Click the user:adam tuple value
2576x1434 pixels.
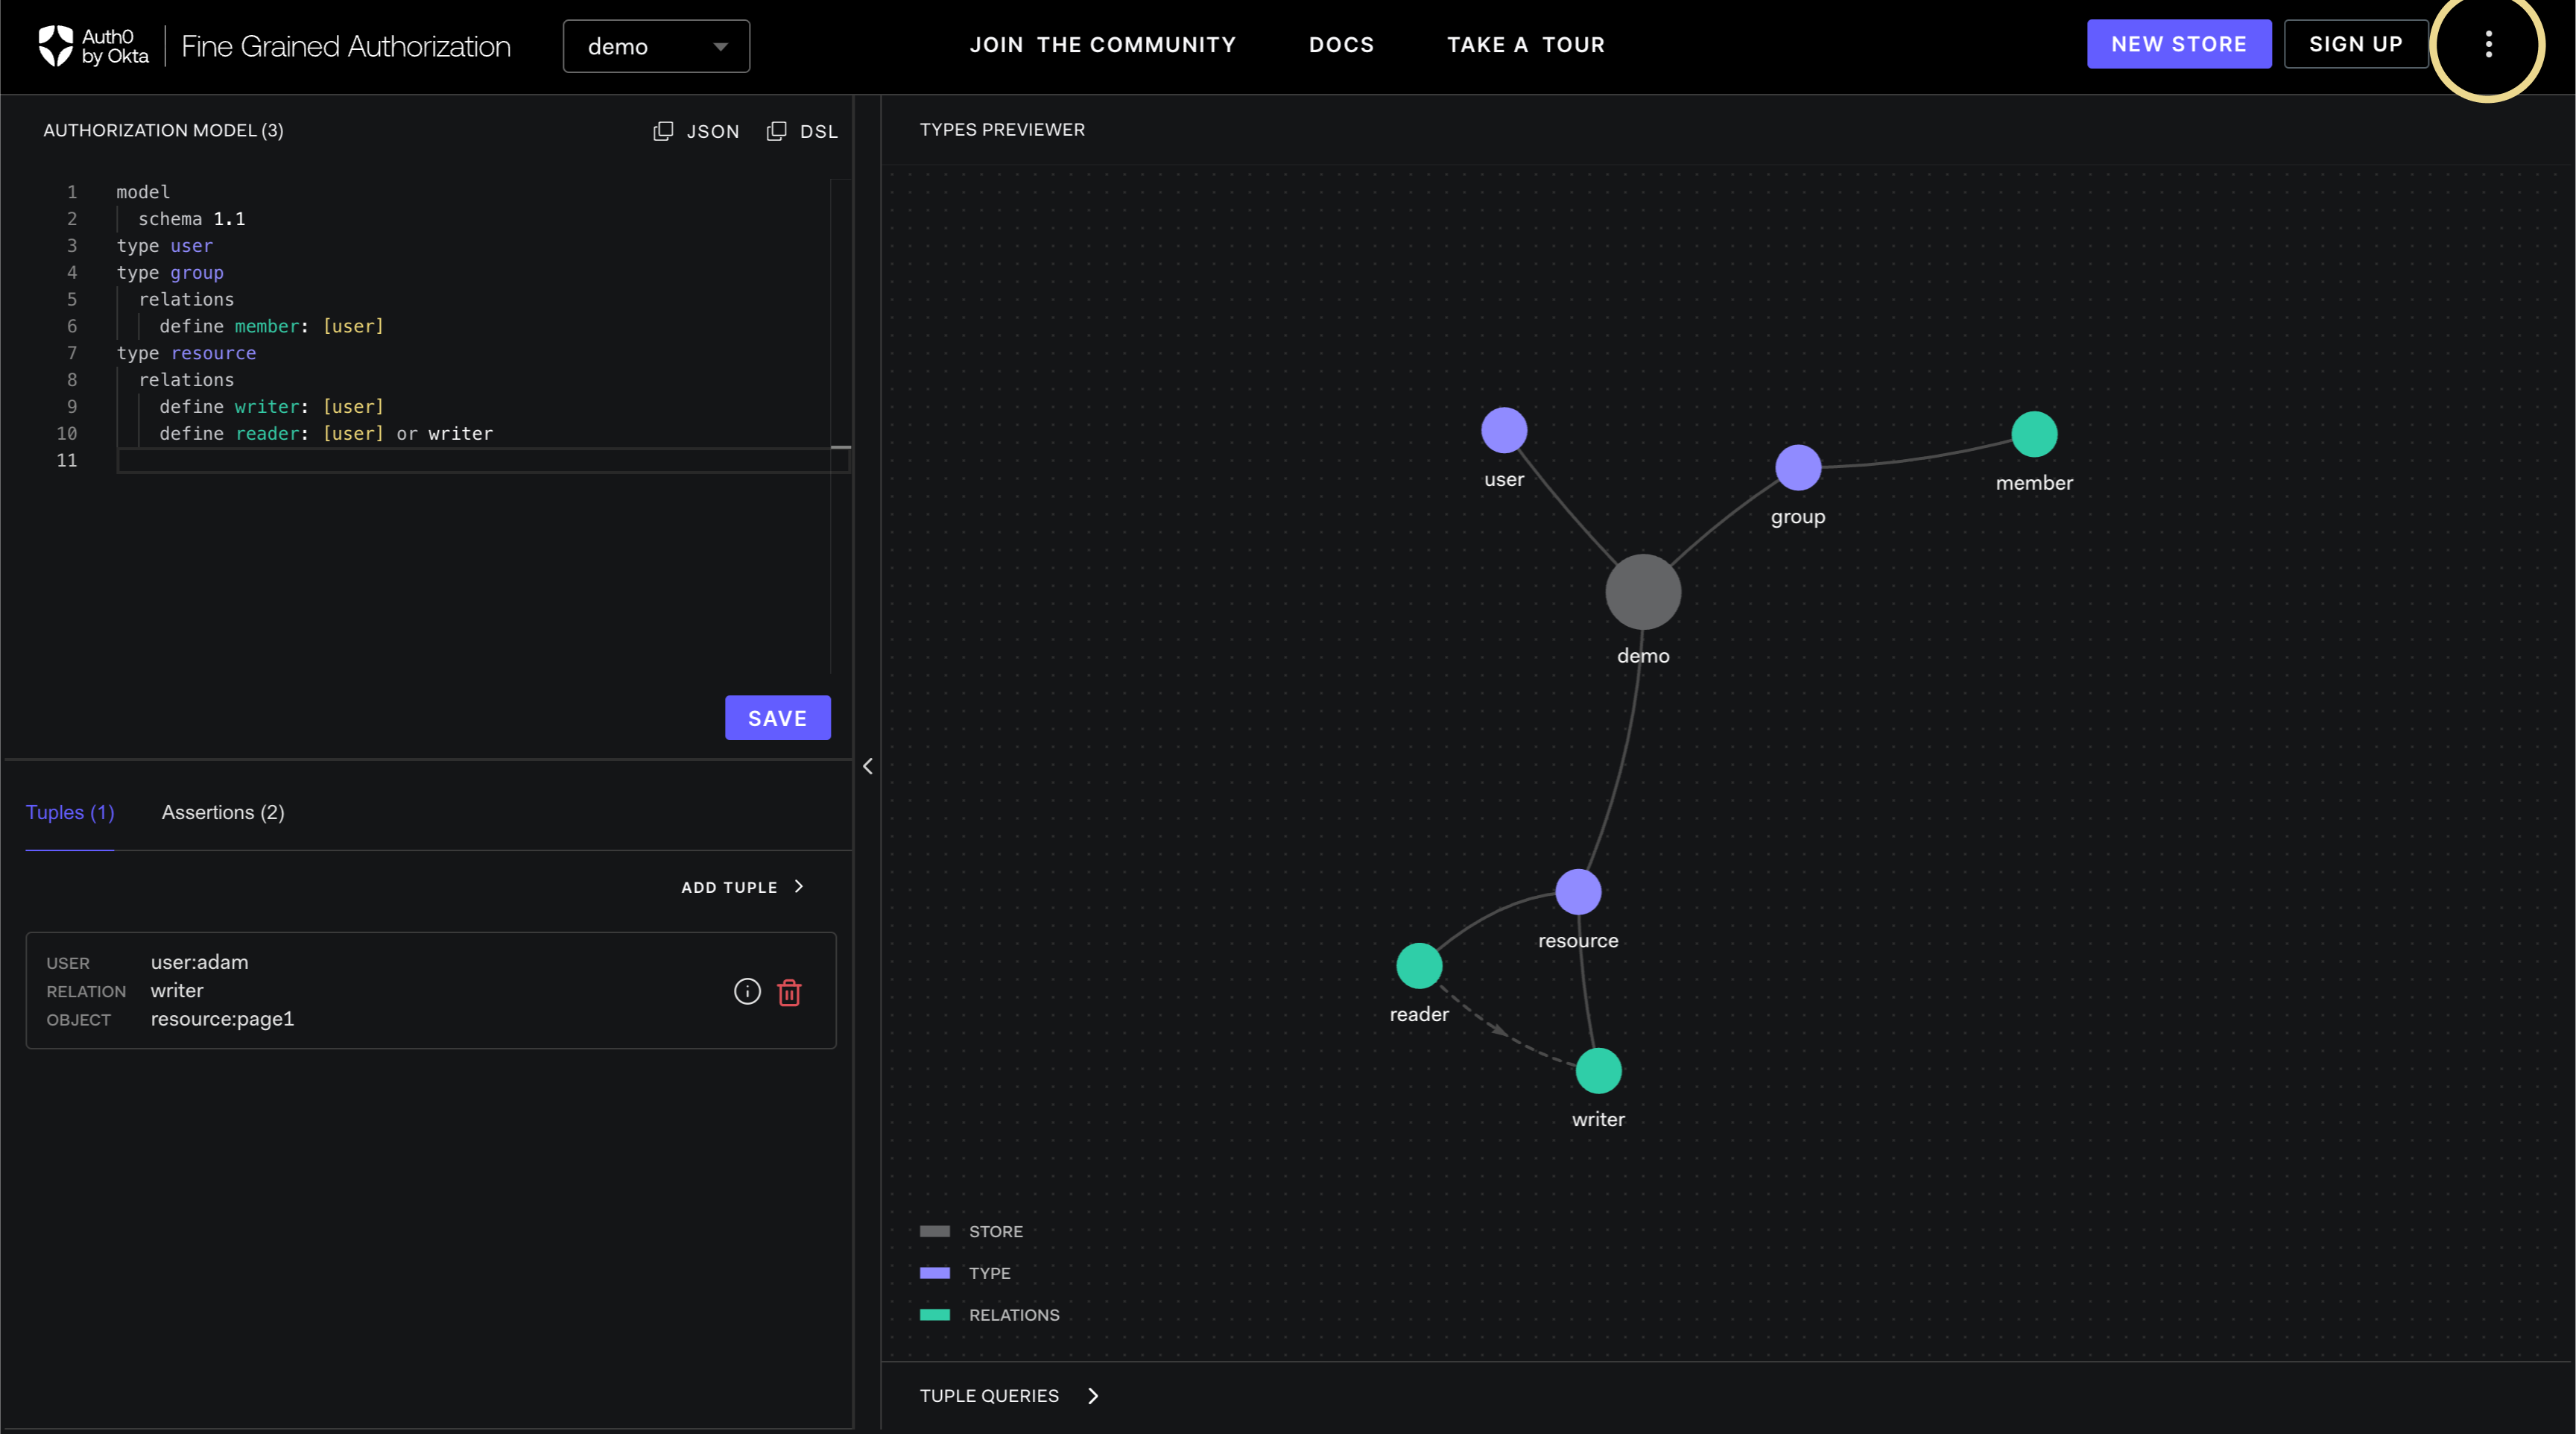(199, 962)
